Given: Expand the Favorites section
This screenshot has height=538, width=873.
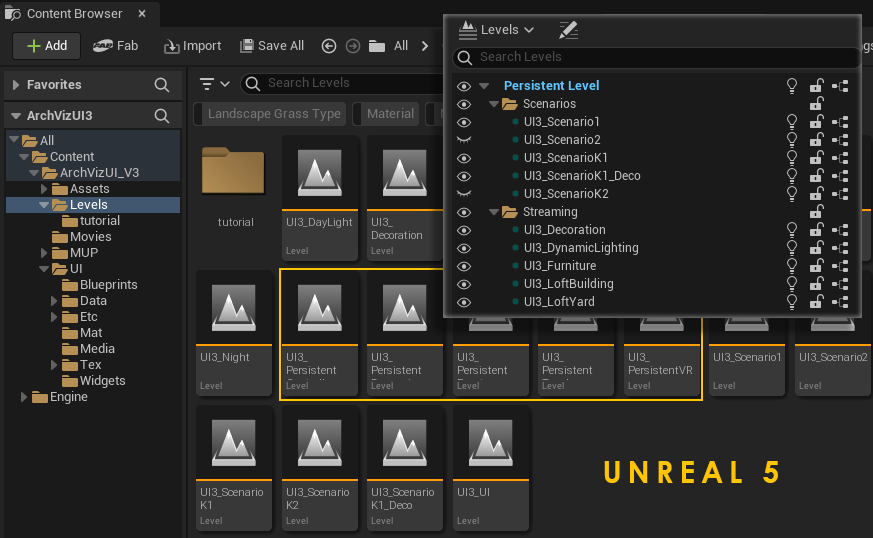Looking at the screenshot, I should point(16,85).
